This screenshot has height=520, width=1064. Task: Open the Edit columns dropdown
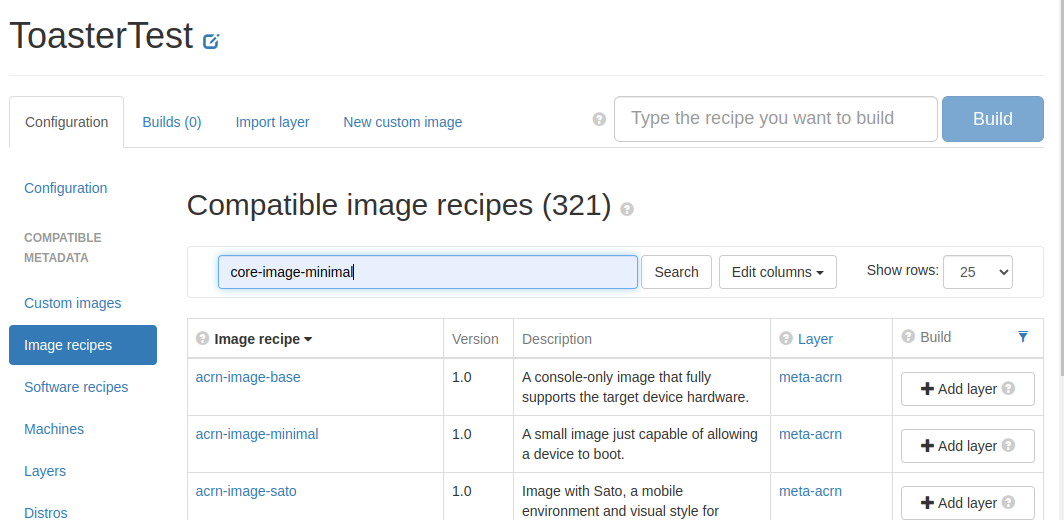(x=777, y=272)
